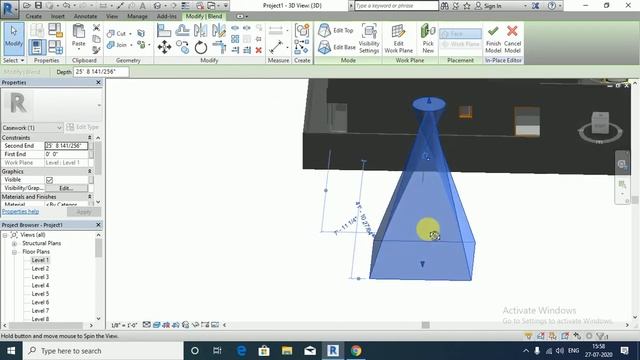
Task: Toggle the Visible checkbox in Graphics
Action: tap(49, 180)
